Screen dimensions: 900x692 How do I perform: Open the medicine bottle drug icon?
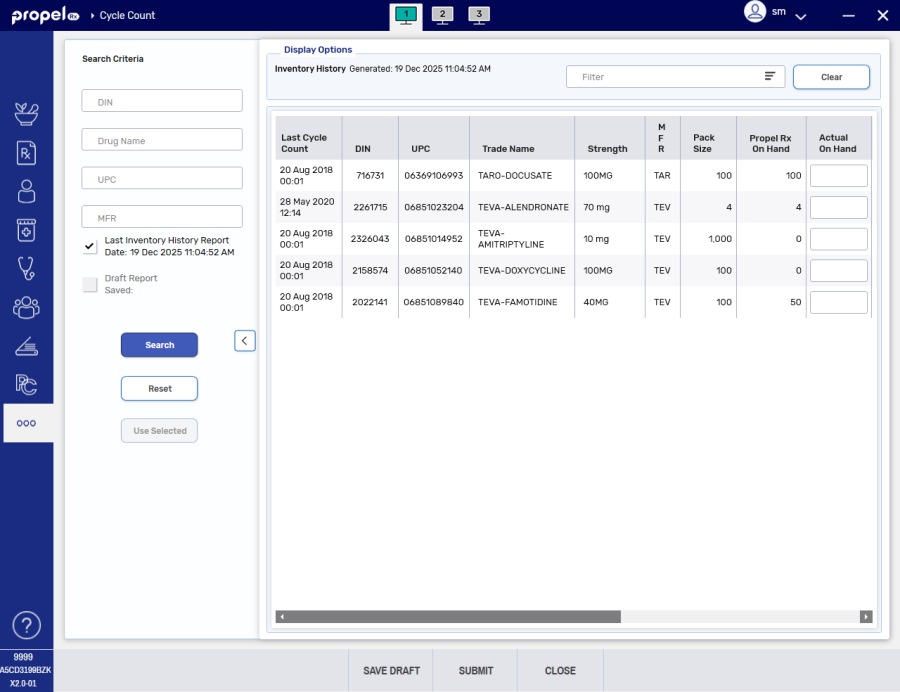click(x=26, y=229)
